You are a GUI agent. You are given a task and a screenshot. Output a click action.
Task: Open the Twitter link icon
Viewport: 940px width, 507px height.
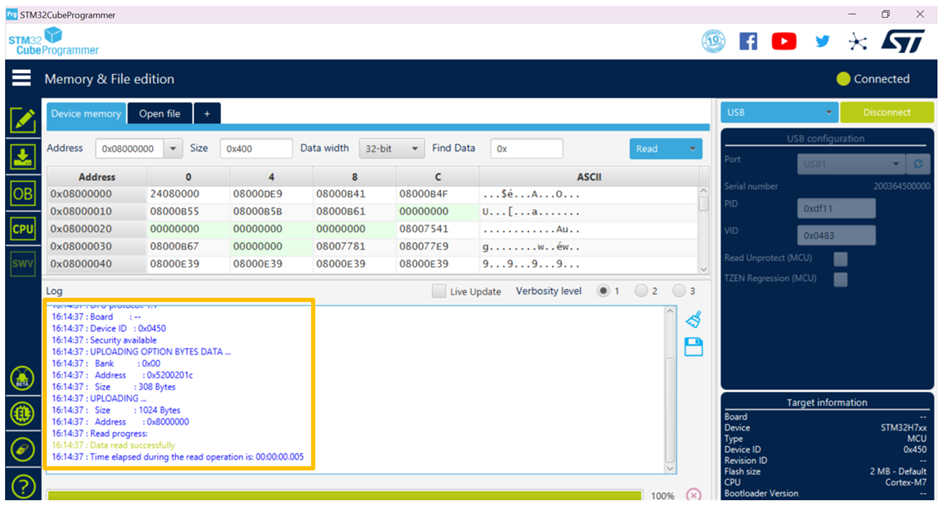(822, 41)
